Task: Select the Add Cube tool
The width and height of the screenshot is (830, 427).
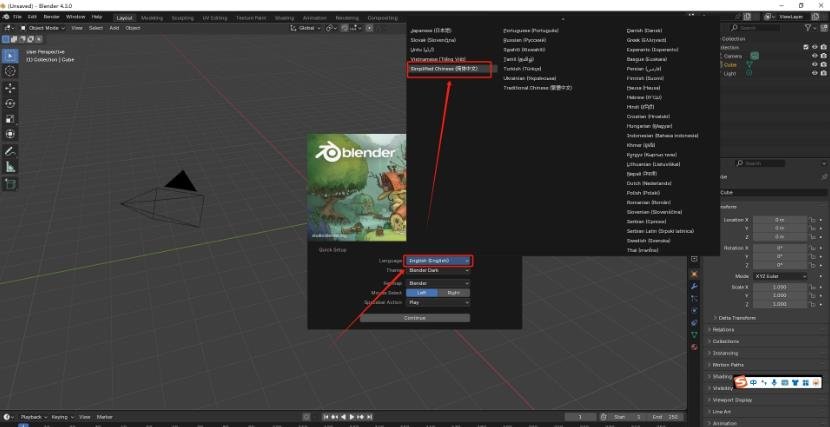Action: tap(11, 184)
